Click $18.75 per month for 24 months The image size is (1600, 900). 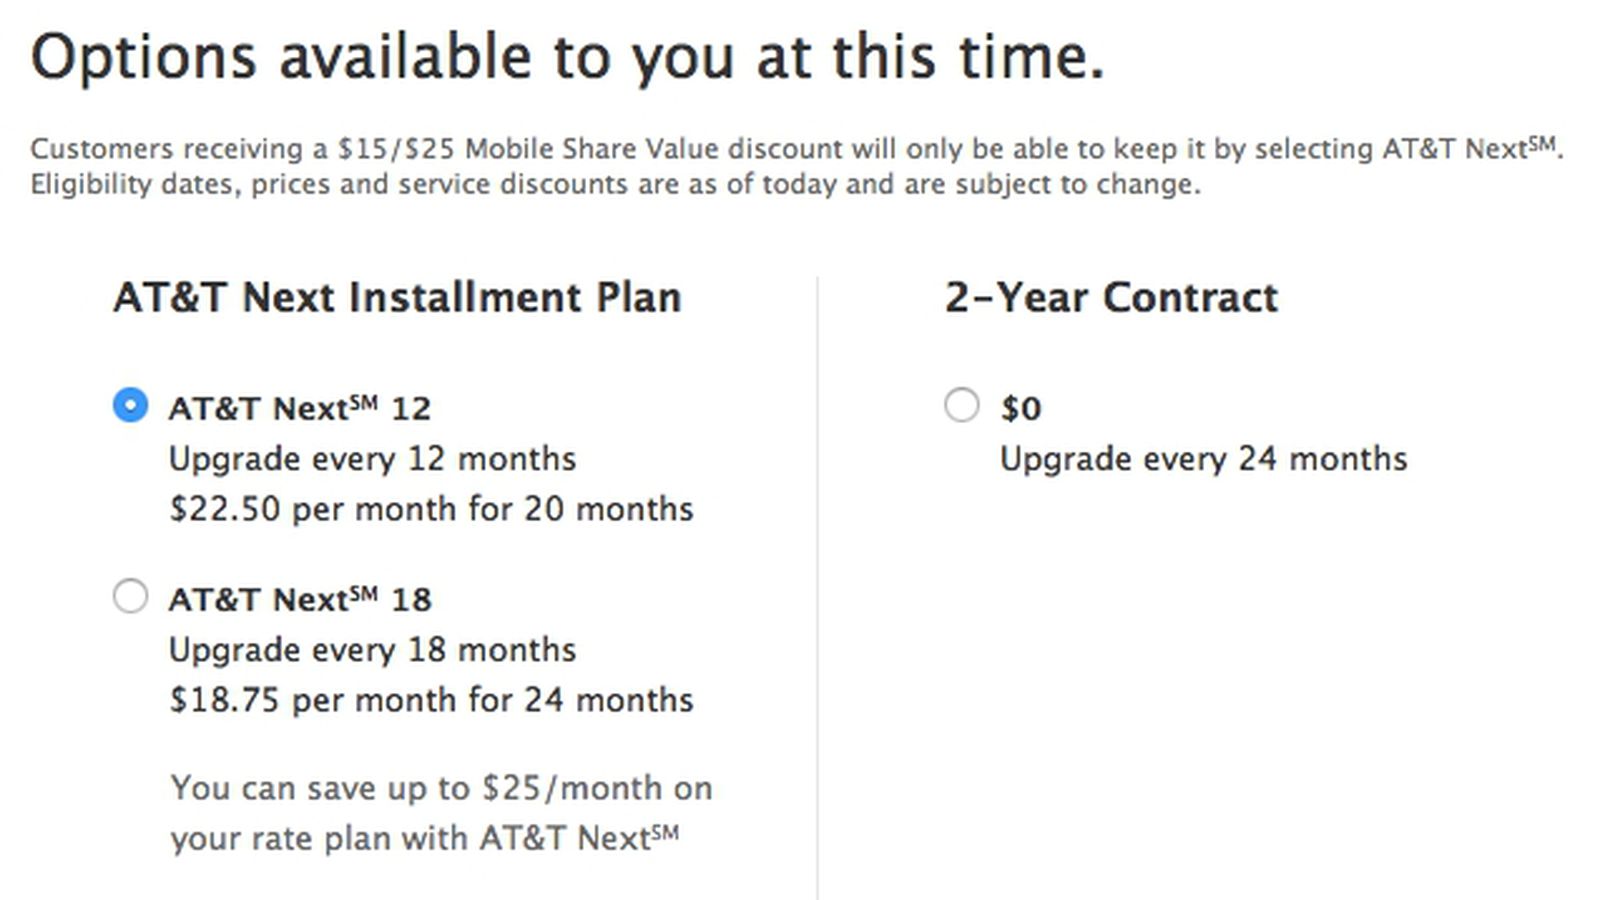[431, 700]
